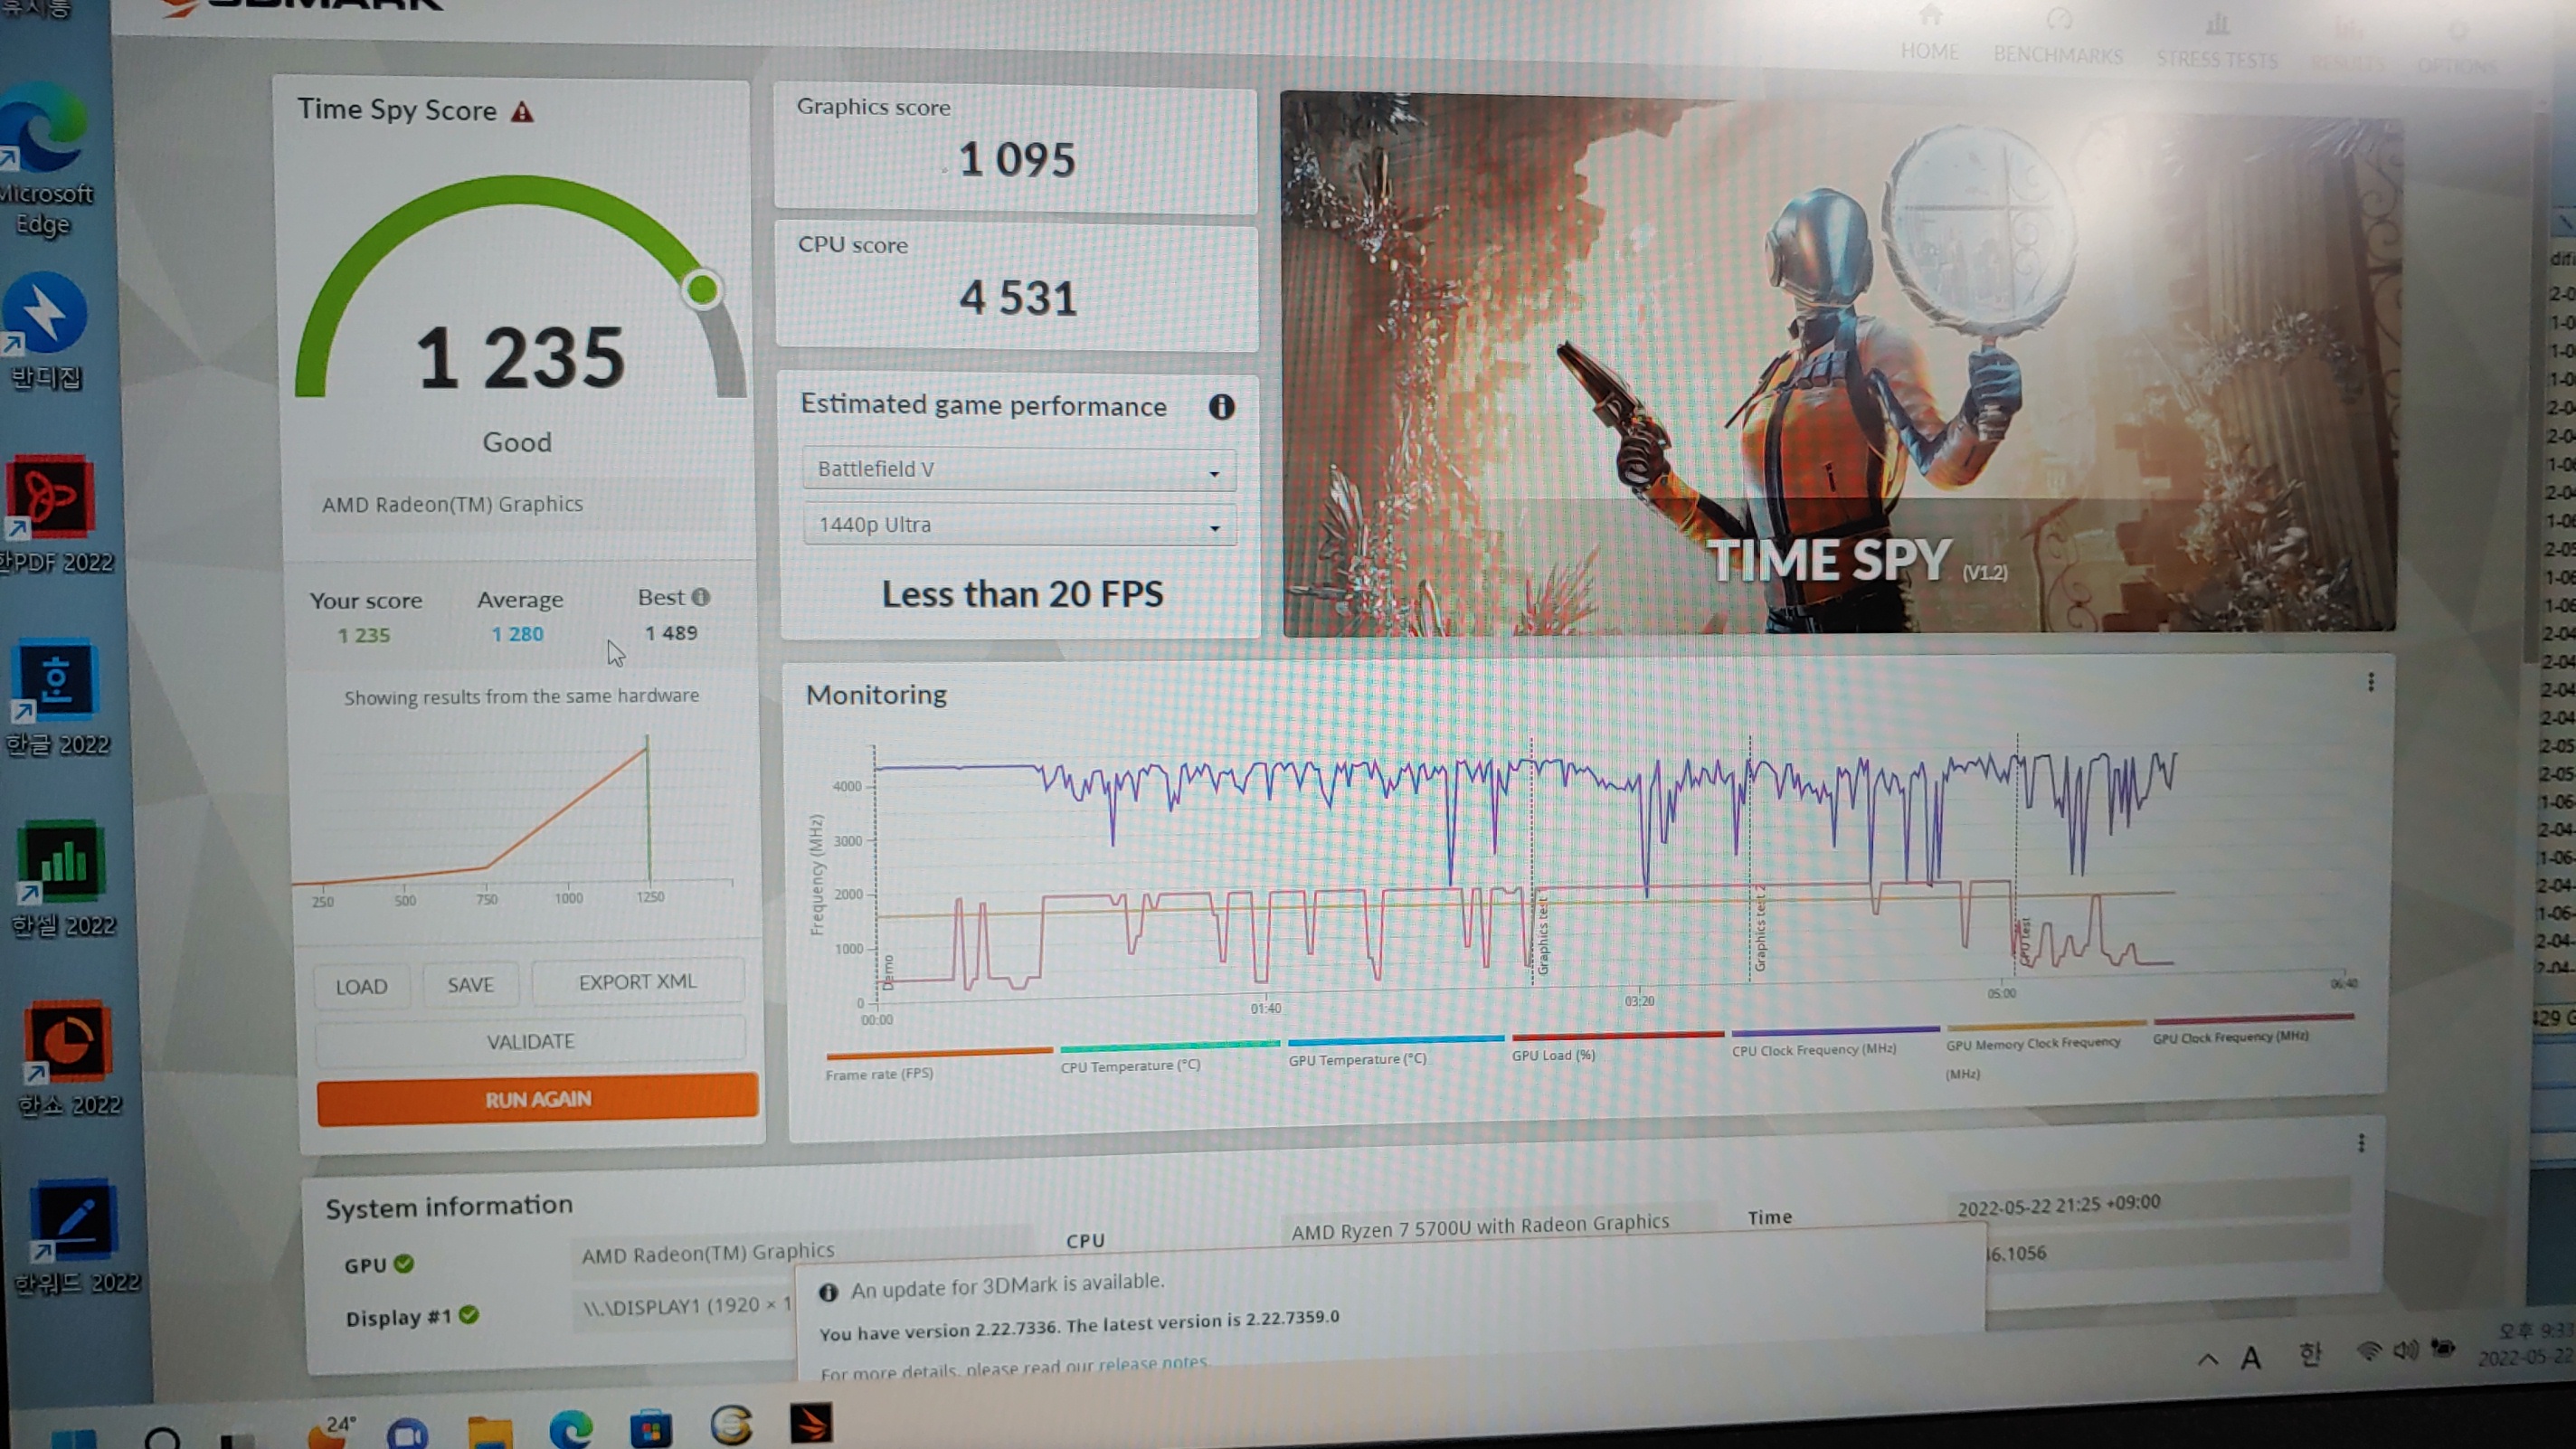Image resolution: width=2576 pixels, height=1449 pixels.
Task: Open the Windows Start menu
Action: click(74, 1439)
